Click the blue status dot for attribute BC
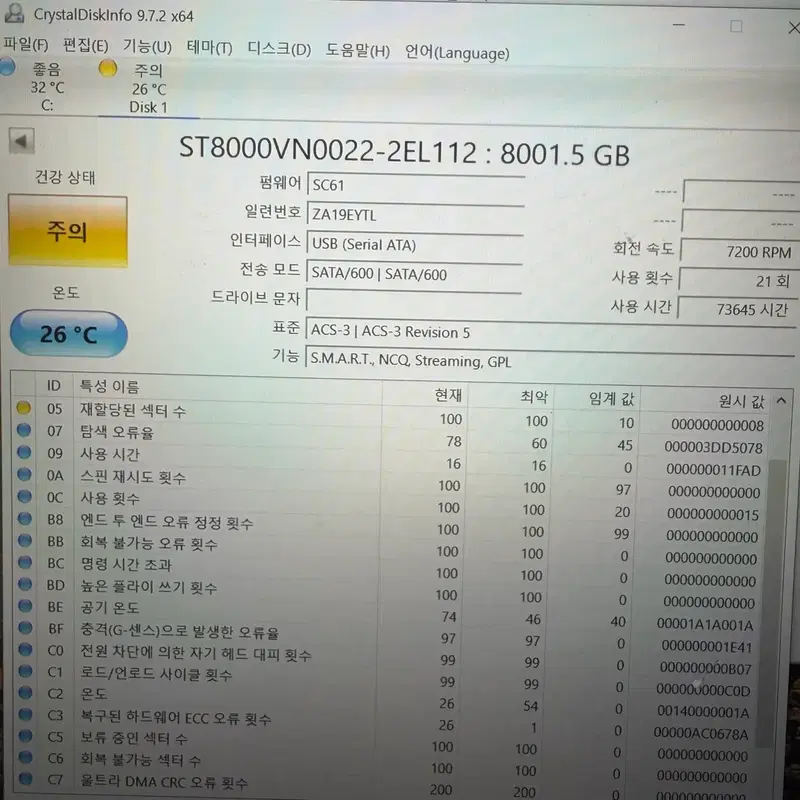 pos(24,562)
